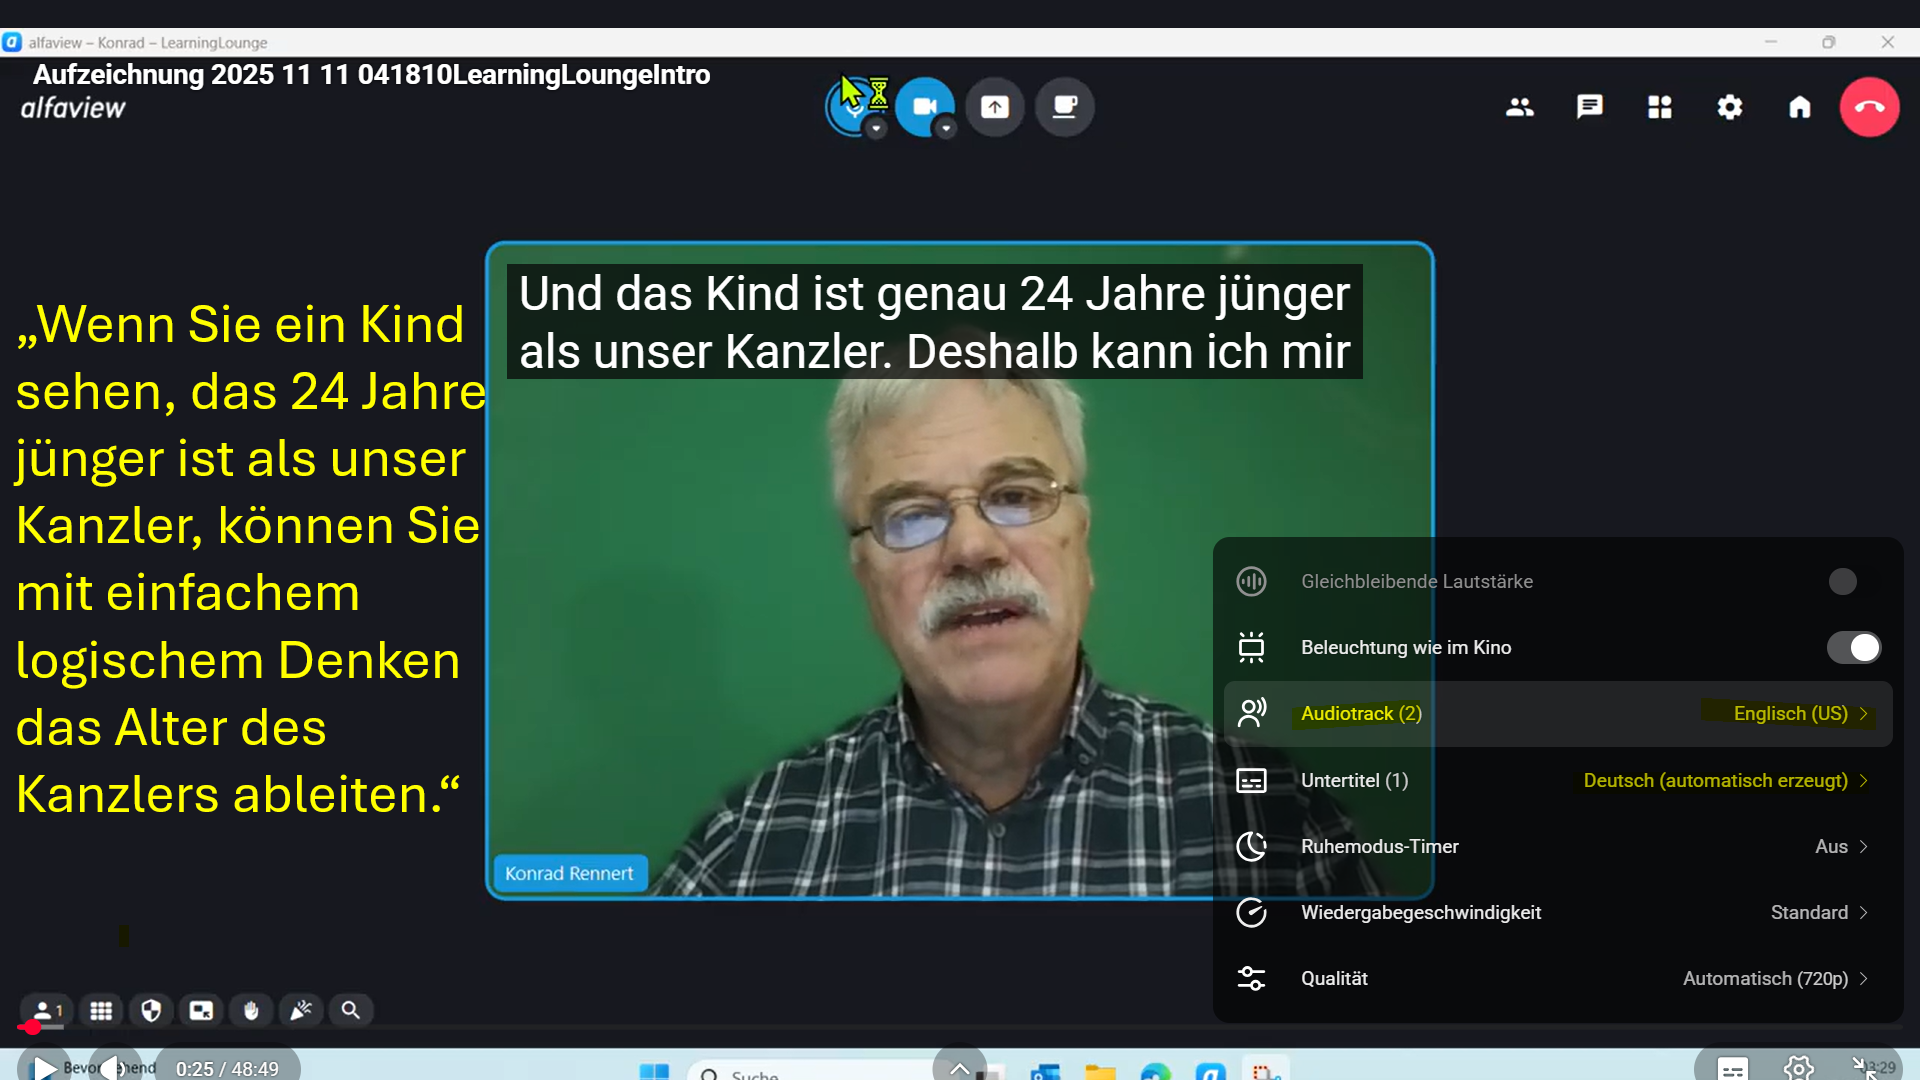Open the chat message icon
Viewport: 1920px width, 1080px height.
click(x=1589, y=107)
